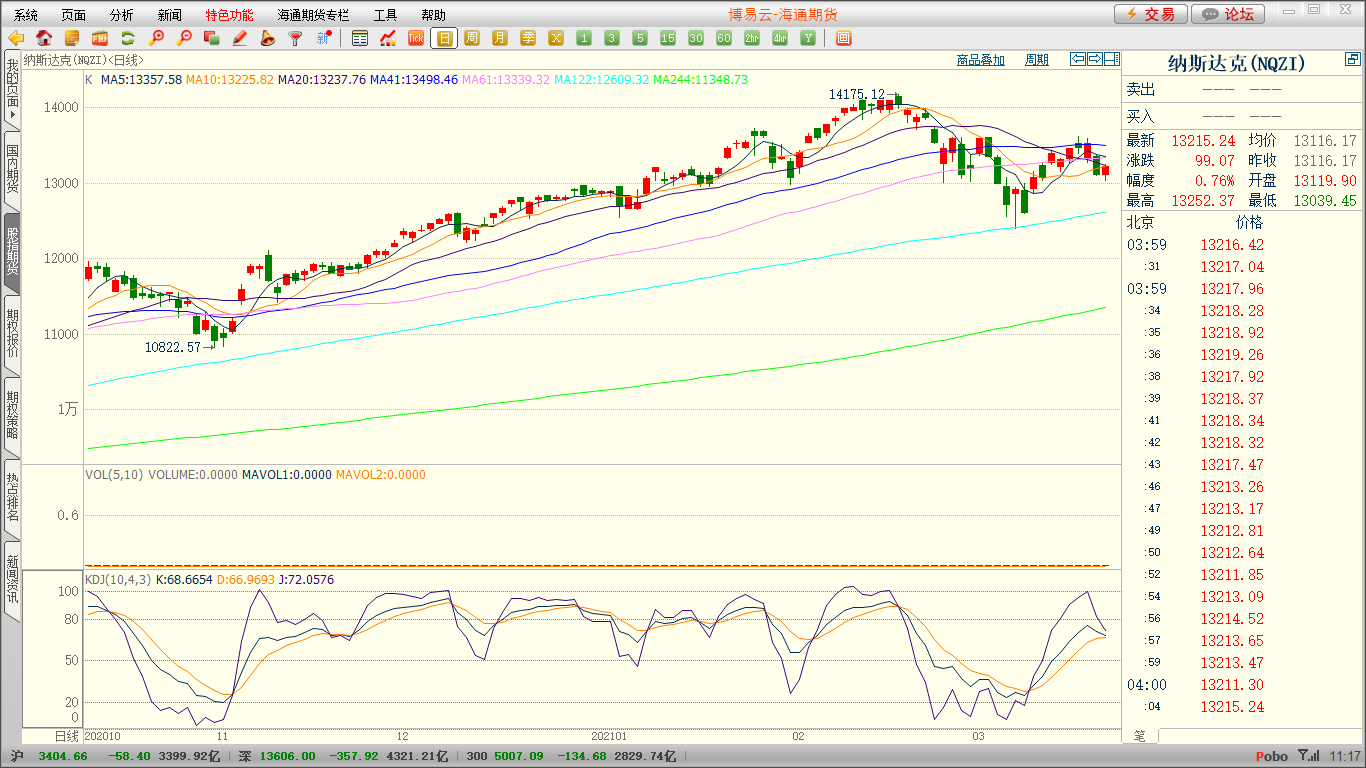
Task: Select monthly 月 period button
Action: pyautogui.click(x=500, y=38)
